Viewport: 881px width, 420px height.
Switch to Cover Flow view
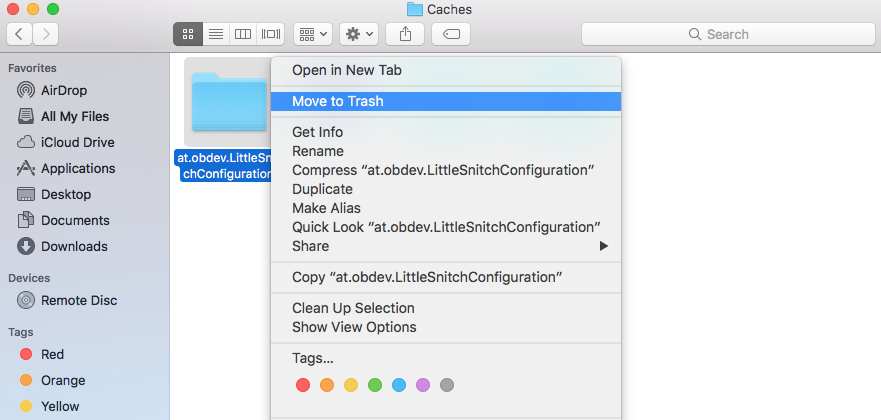[x=270, y=34]
